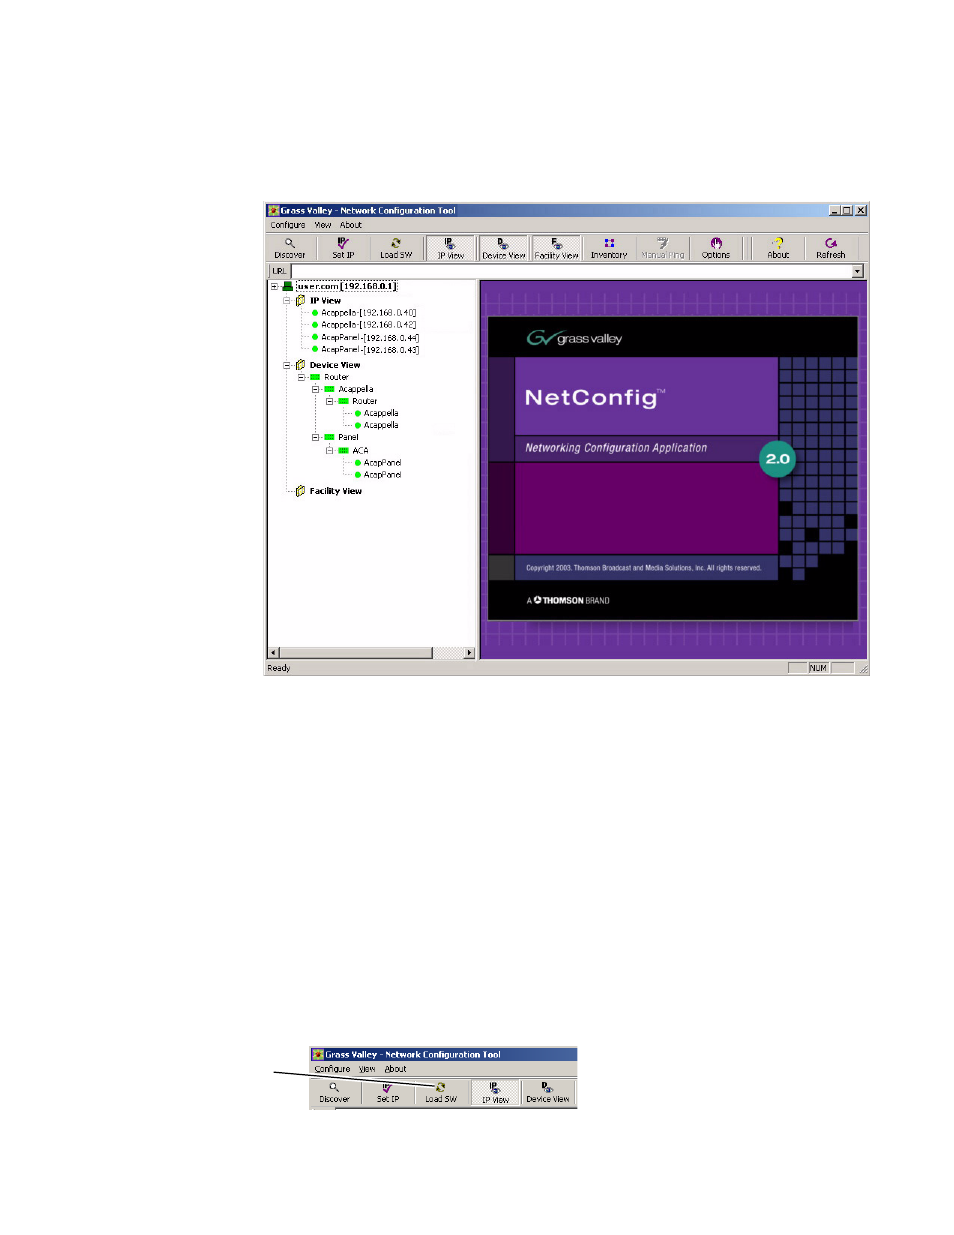Select the Router label nested under Acappella
This screenshot has height=1235, width=954.
[364, 401]
